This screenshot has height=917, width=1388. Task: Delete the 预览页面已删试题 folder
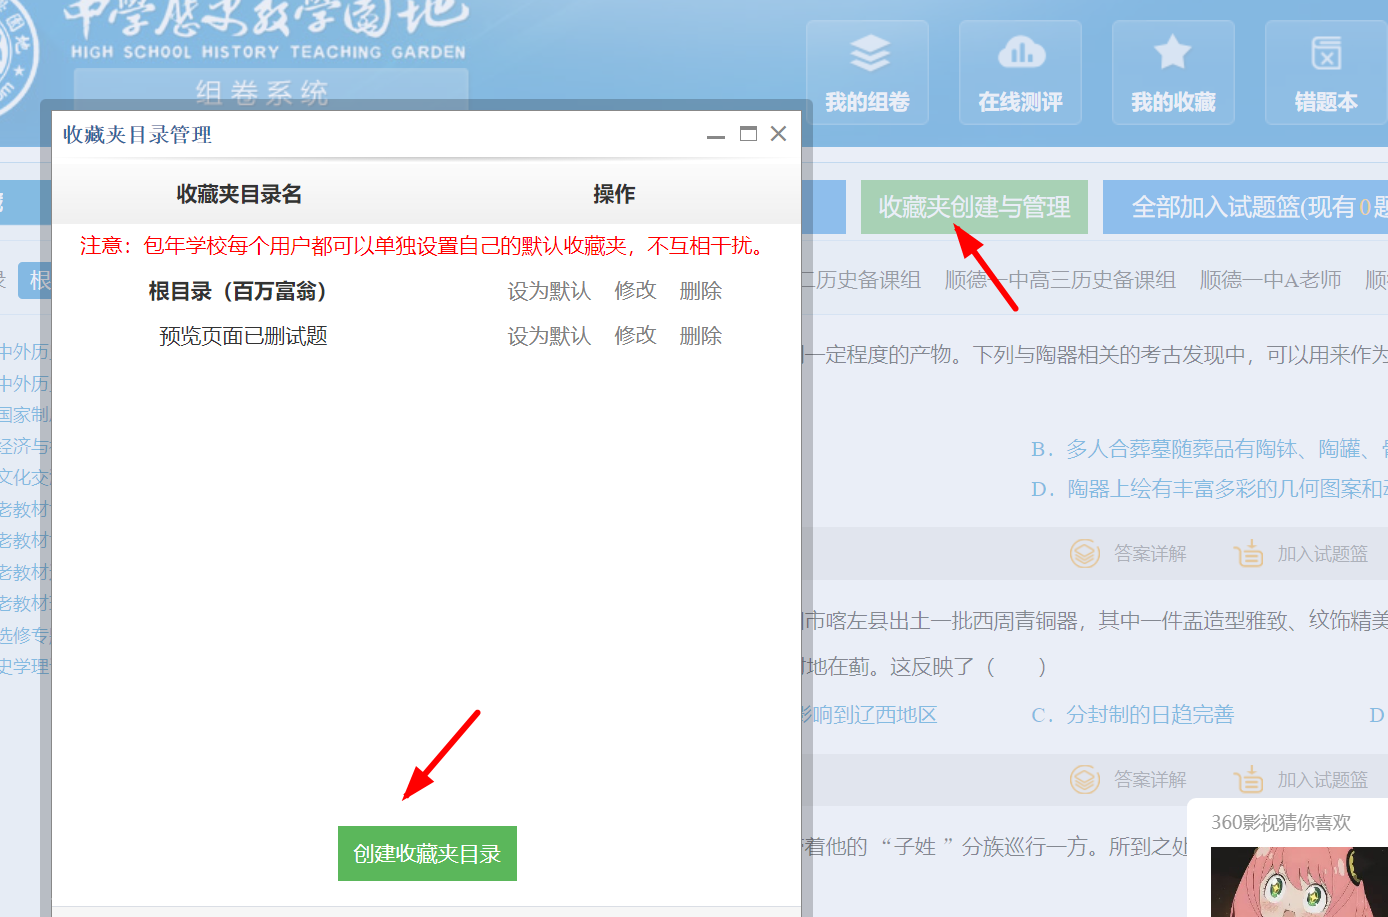click(700, 336)
